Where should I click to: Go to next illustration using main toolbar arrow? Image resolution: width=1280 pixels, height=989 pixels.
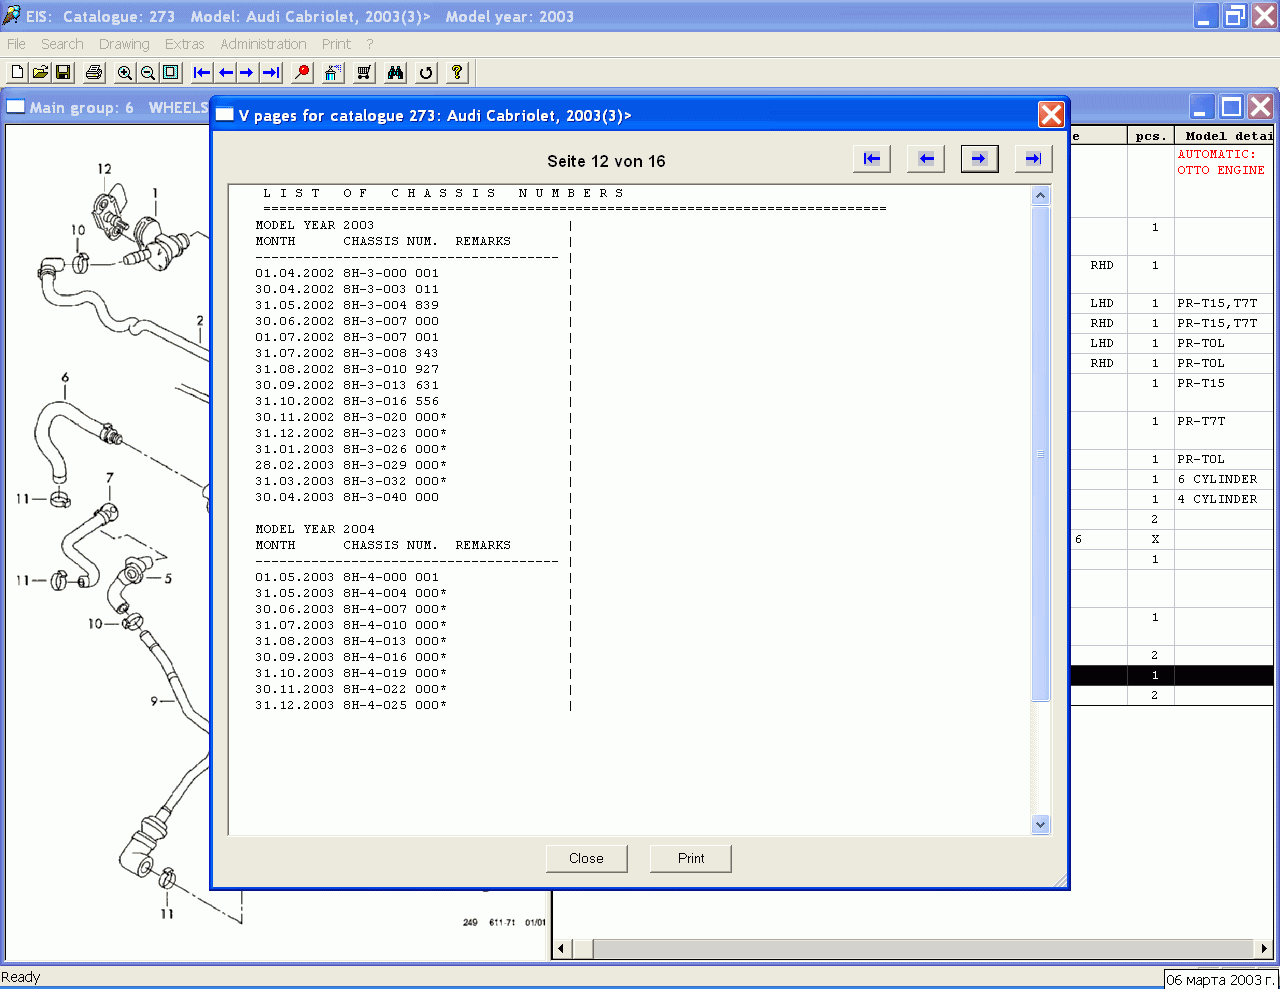pos(247,72)
